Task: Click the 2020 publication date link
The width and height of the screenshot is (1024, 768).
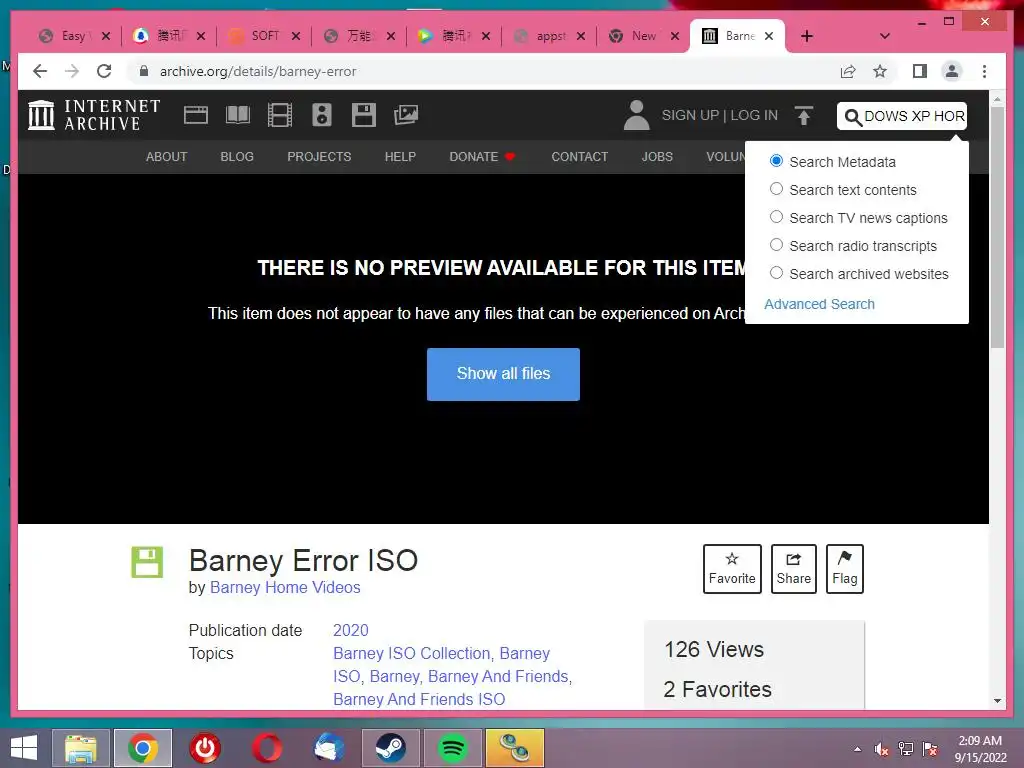Action: point(351,630)
